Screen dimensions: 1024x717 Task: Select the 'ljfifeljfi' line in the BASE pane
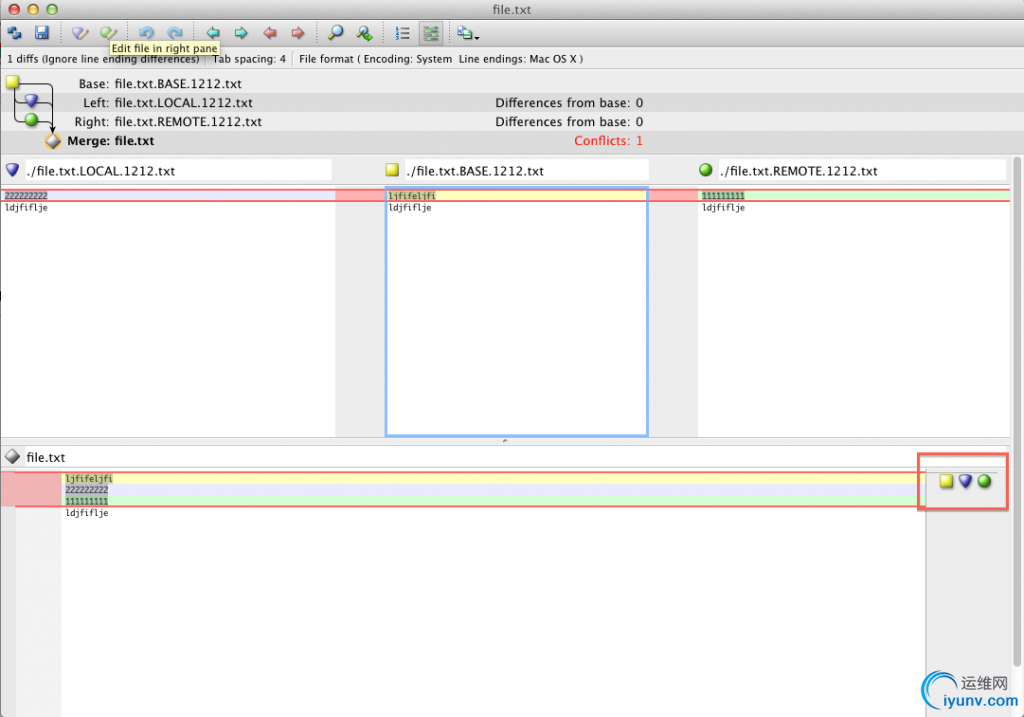click(517, 195)
